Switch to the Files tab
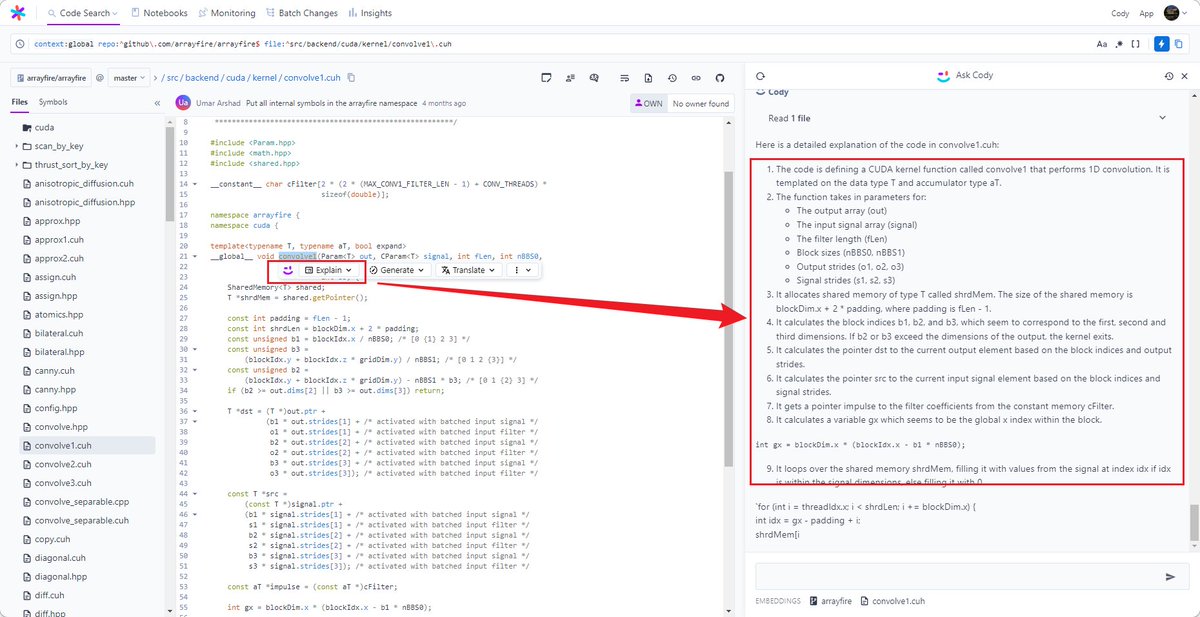The image size is (1200, 617). coord(20,102)
